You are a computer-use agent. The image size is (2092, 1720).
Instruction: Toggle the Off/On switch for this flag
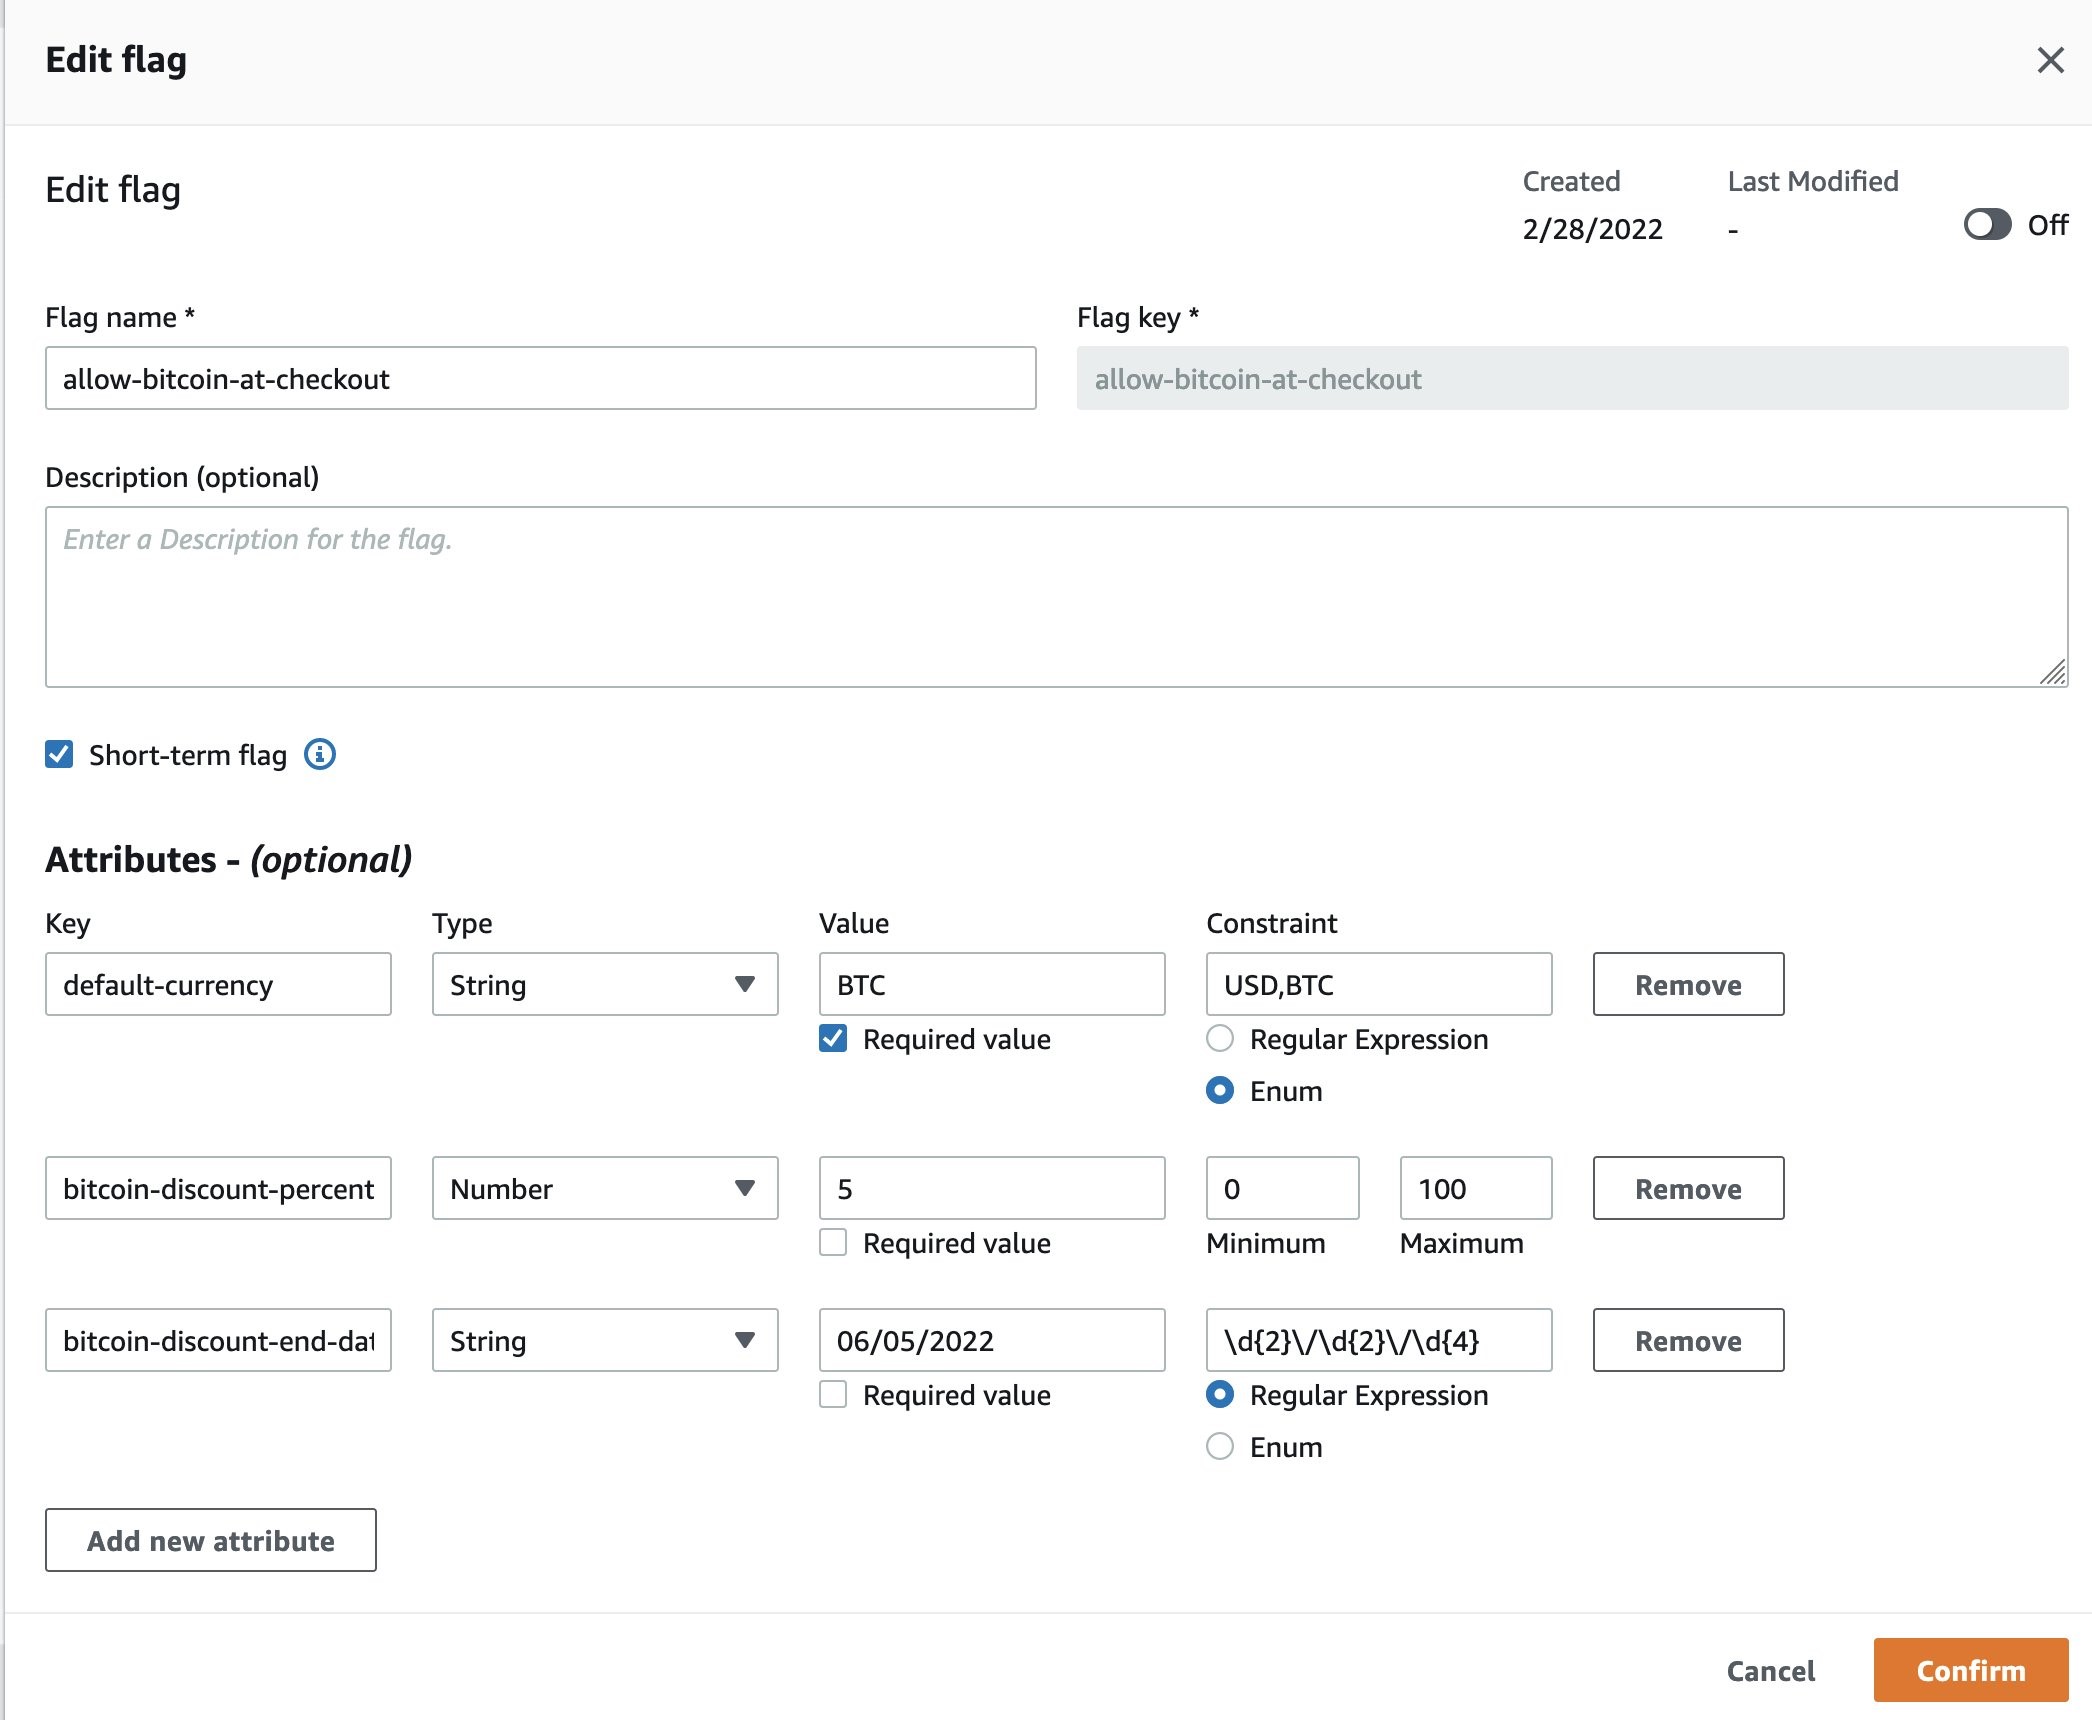[x=1986, y=224]
